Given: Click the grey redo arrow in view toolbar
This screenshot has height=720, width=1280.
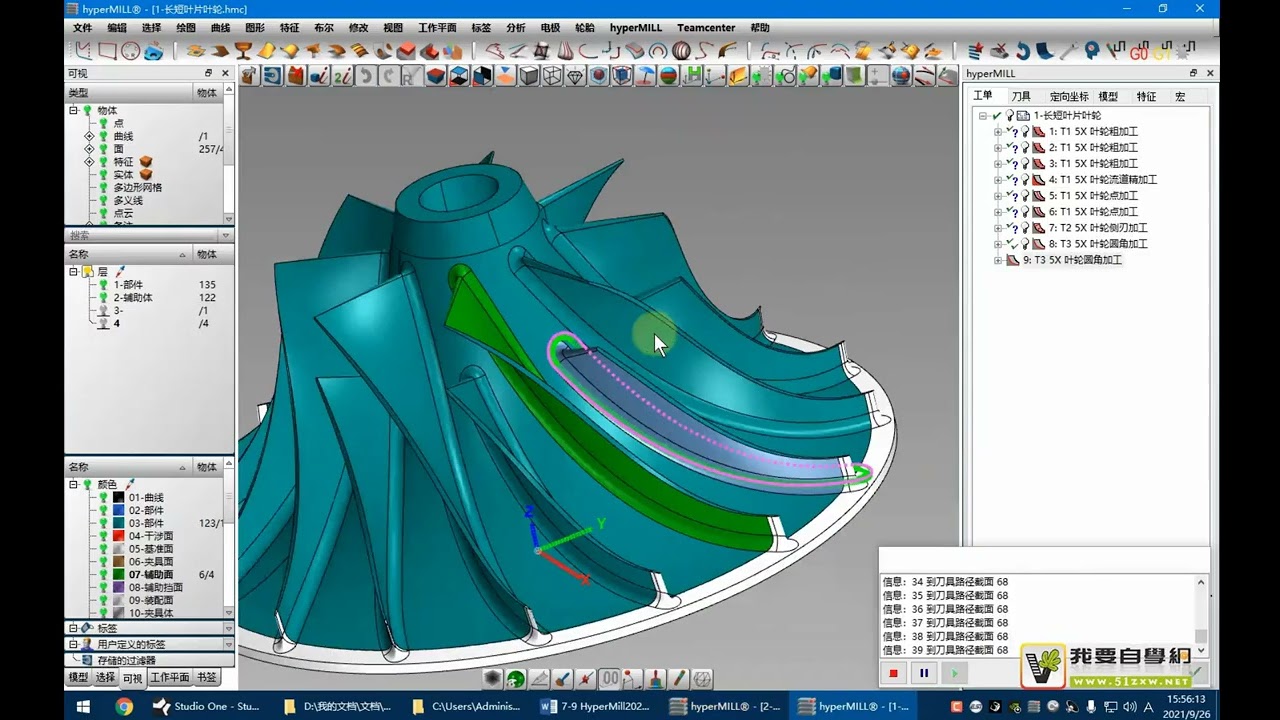Looking at the screenshot, I should pyautogui.click(x=389, y=76).
